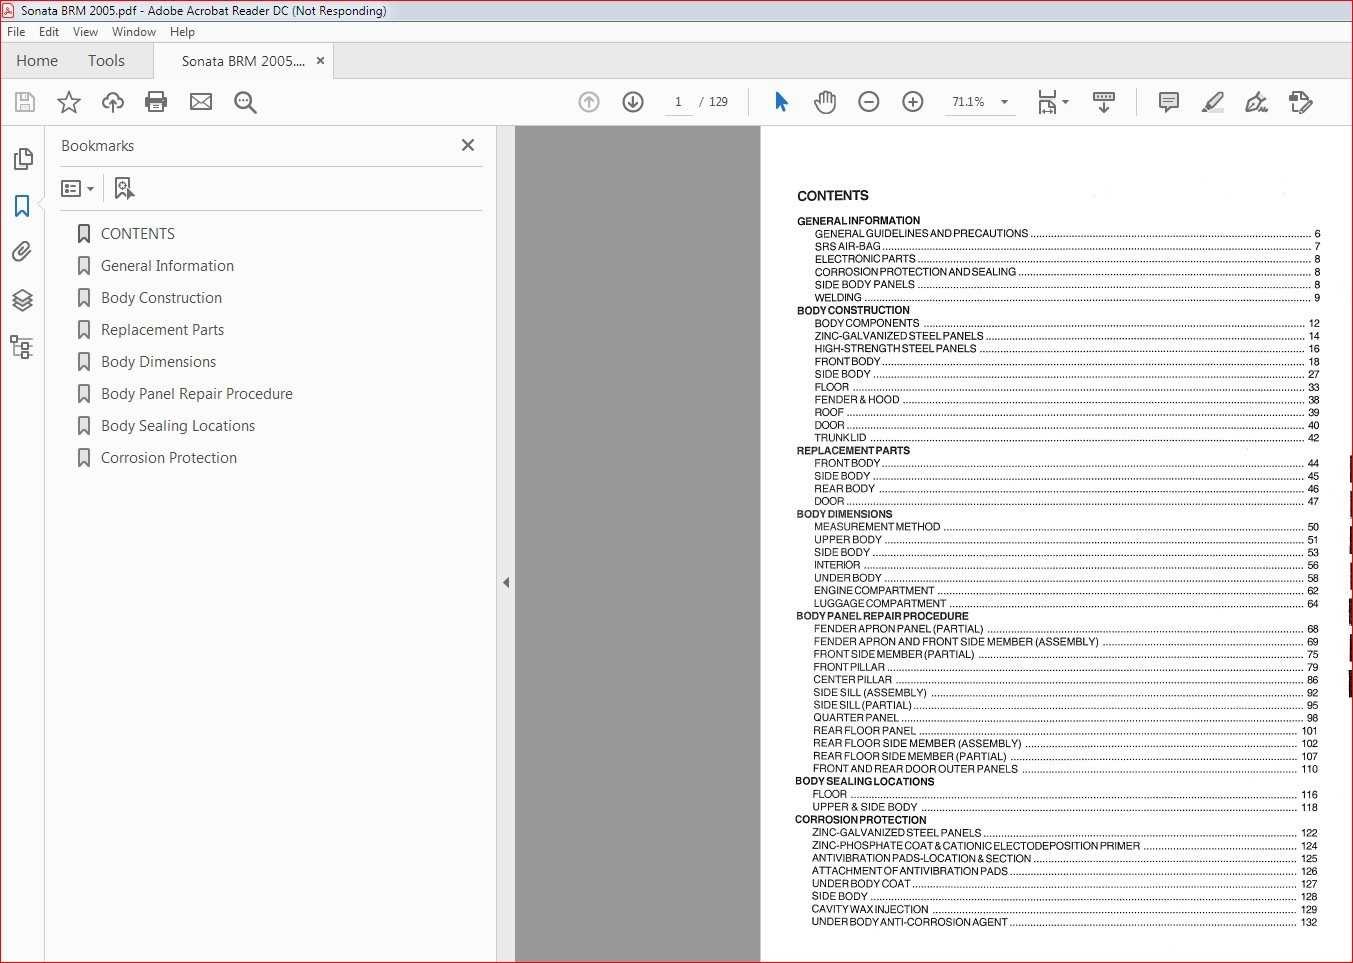Open the Window menu
The width and height of the screenshot is (1353, 963).
134,32
